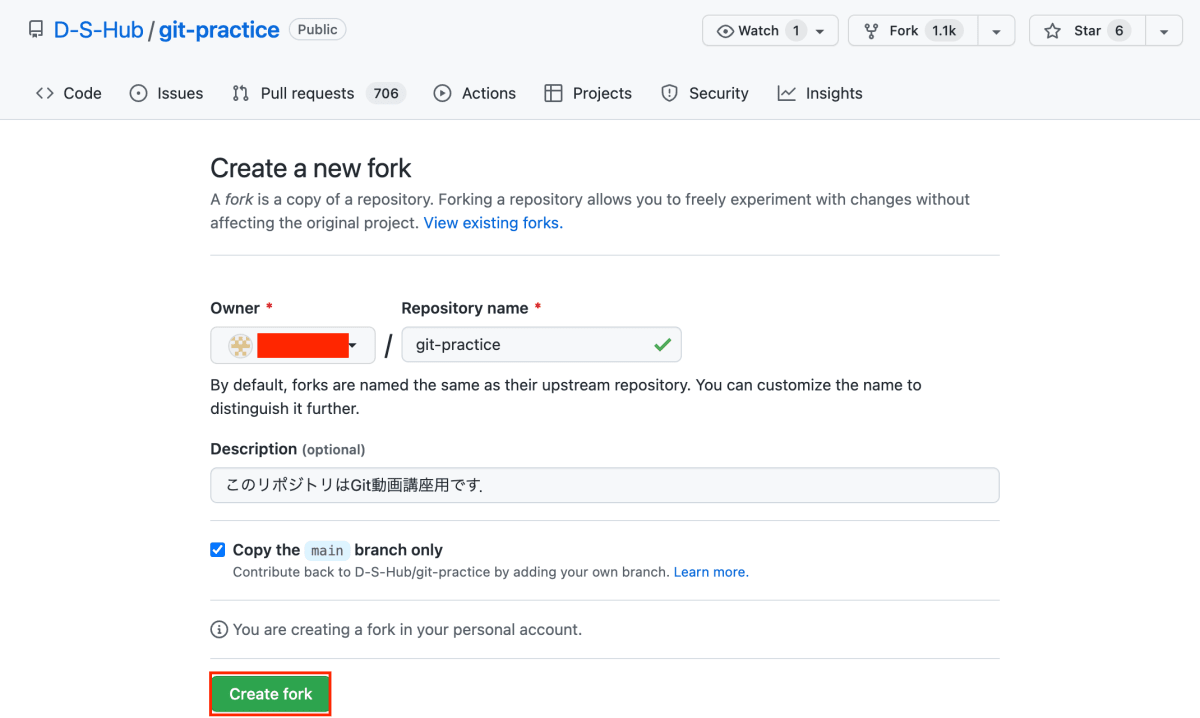This screenshot has height=718, width=1200.
Task: Click the Star icon button
Action: click(x=1053, y=31)
